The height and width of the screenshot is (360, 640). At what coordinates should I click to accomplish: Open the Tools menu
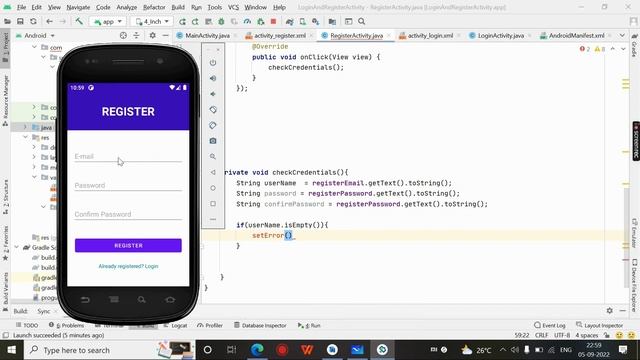tap(214, 7)
